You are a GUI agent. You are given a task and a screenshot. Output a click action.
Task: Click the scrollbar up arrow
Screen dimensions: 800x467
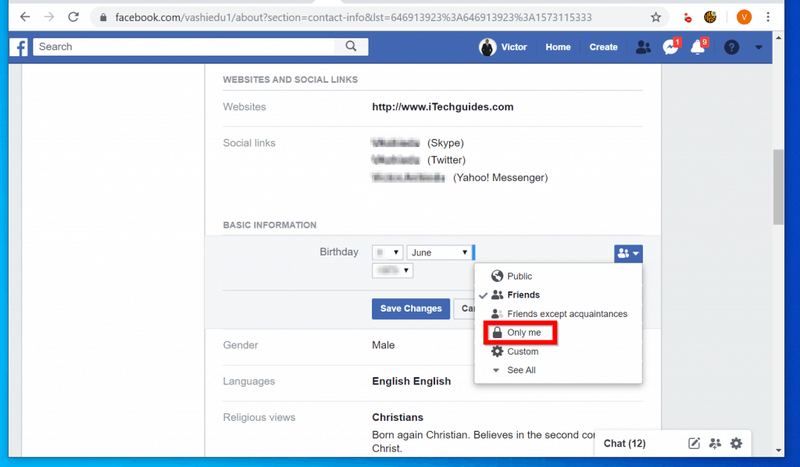point(778,38)
